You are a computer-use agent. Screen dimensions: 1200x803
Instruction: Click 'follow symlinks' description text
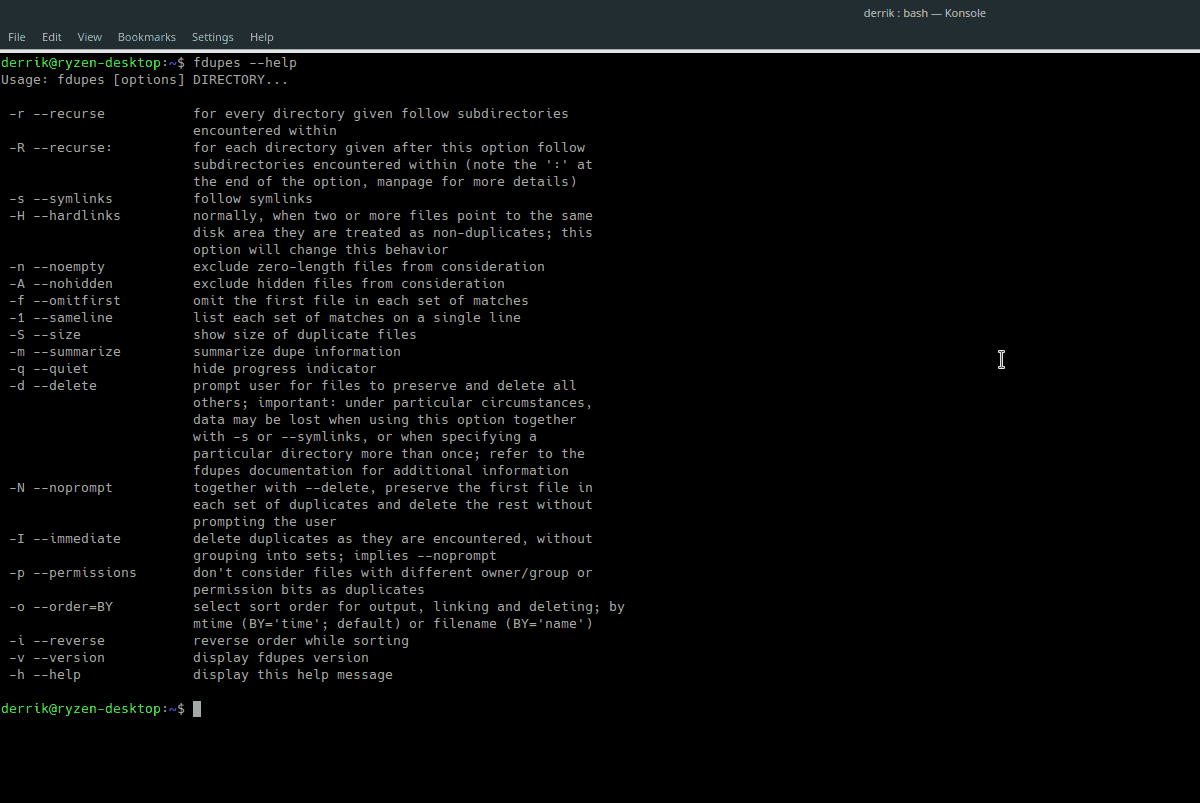[x=253, y=199]
